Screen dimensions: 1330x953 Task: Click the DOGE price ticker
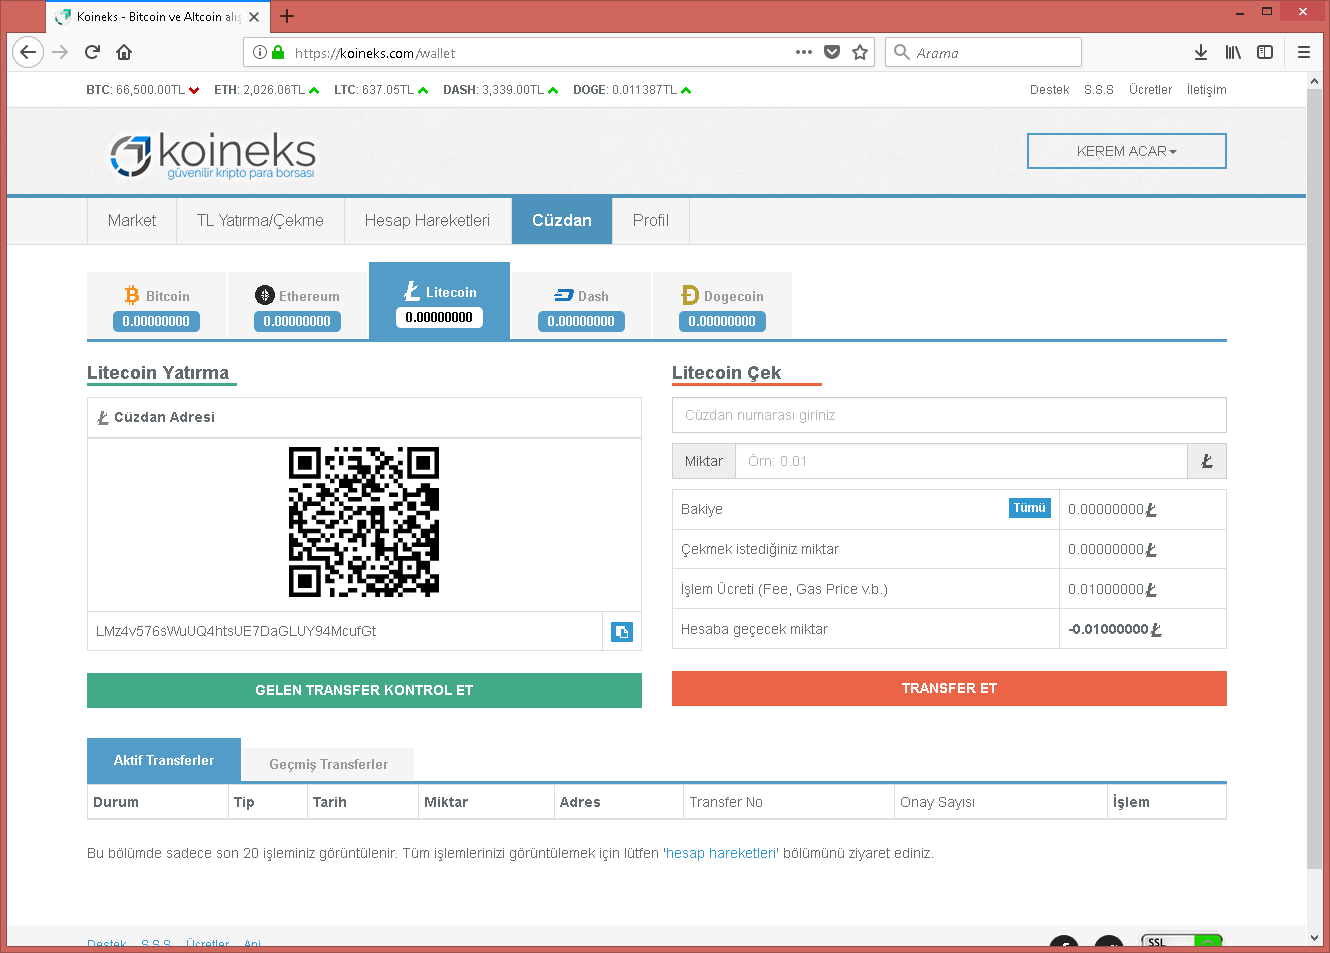pyautogui.click(x=632, y=90)
